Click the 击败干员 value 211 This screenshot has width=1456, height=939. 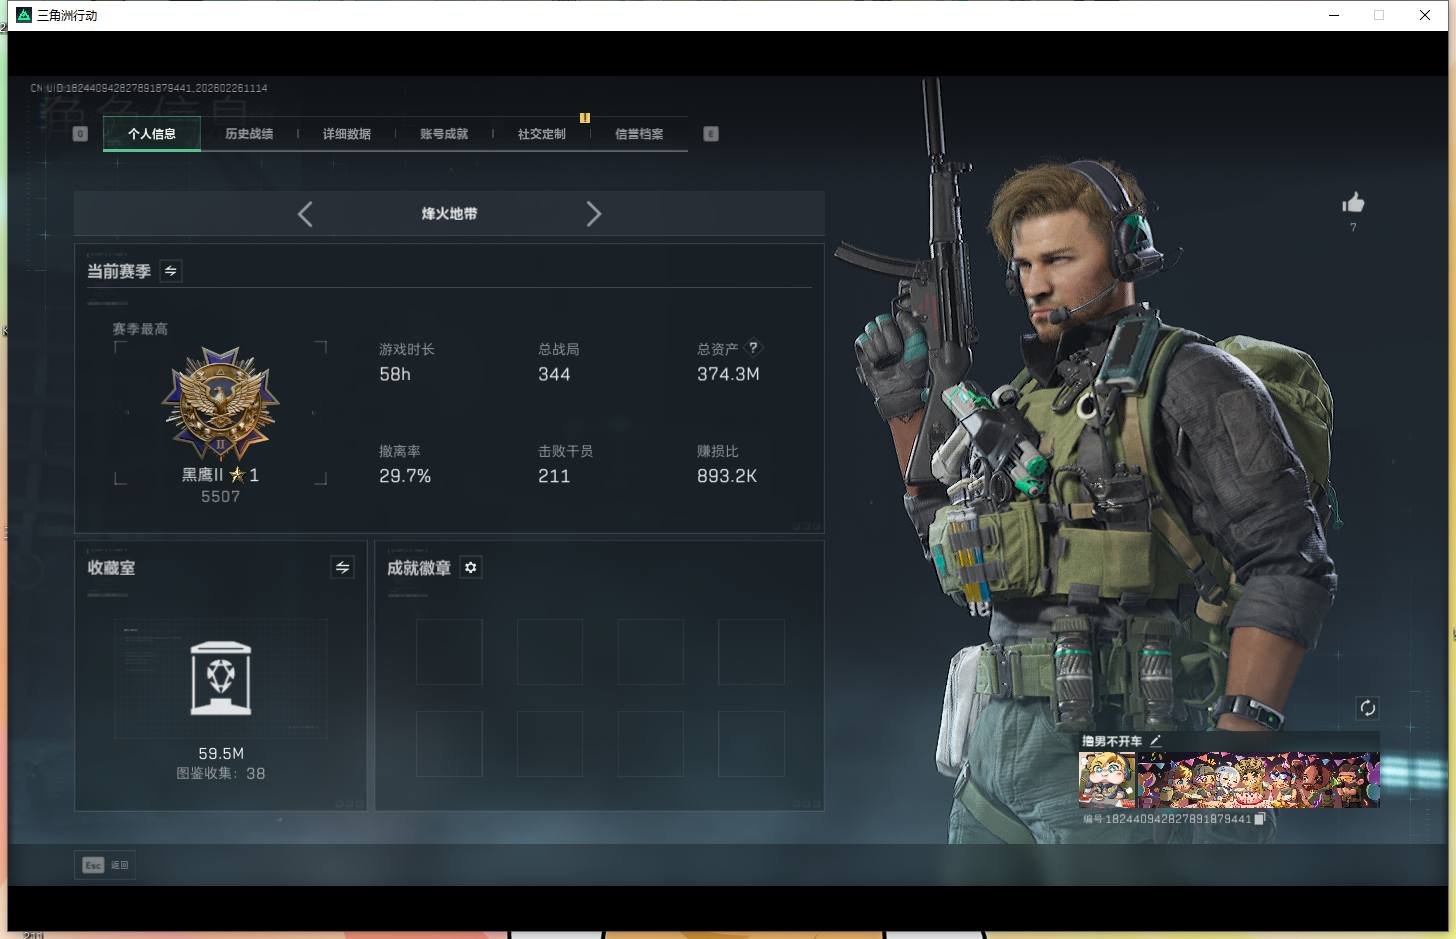point(554,476)
